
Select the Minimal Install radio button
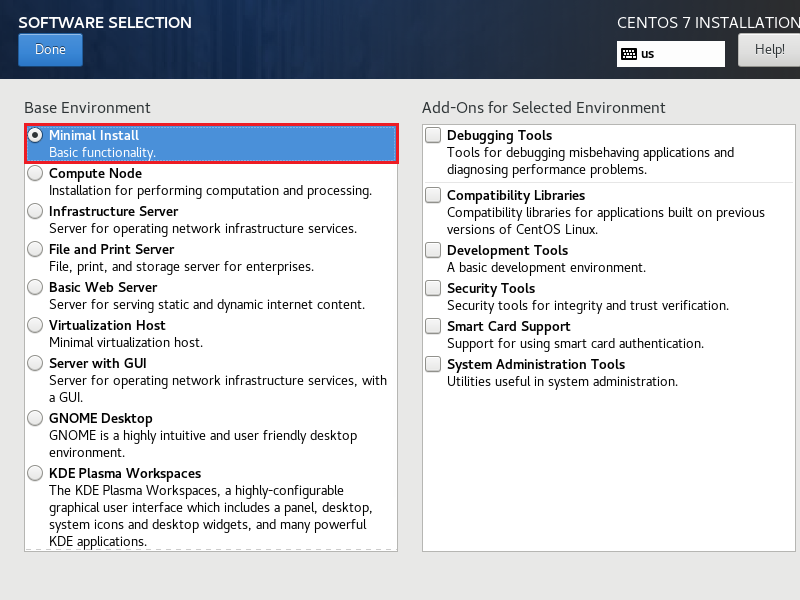coord(35,135)
